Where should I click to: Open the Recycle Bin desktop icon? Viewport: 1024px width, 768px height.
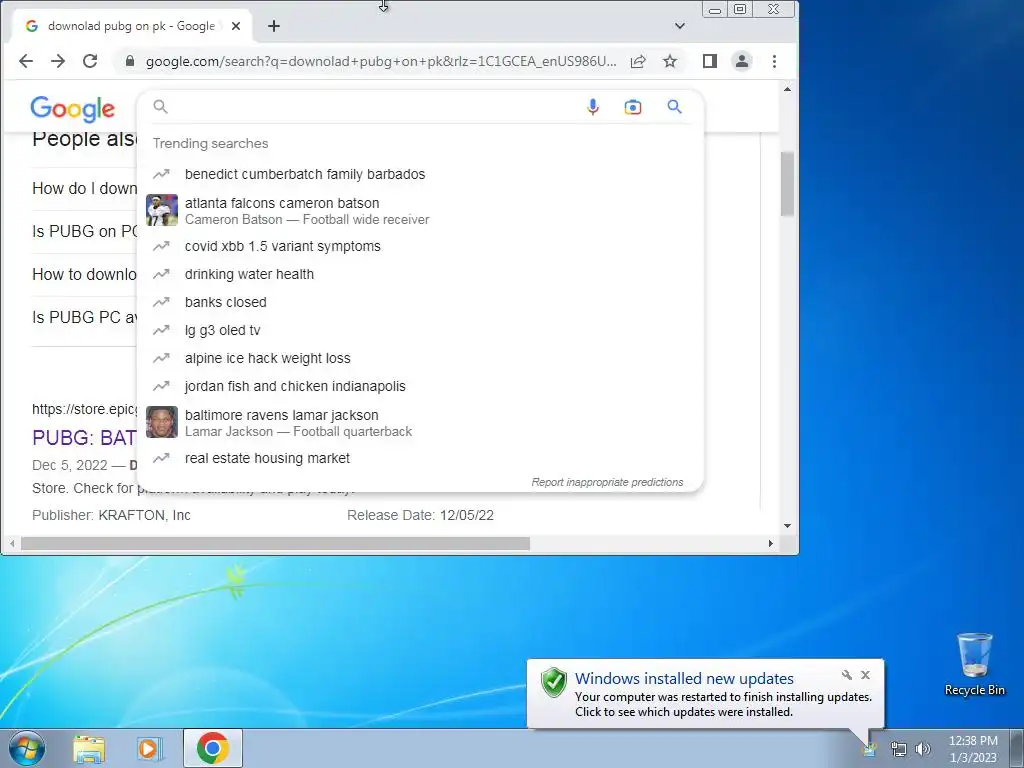click(x=975, y=664)
